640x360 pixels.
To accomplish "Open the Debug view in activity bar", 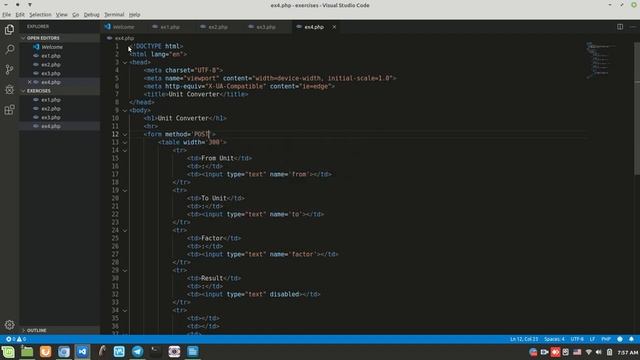I will [x=9, y=89].
